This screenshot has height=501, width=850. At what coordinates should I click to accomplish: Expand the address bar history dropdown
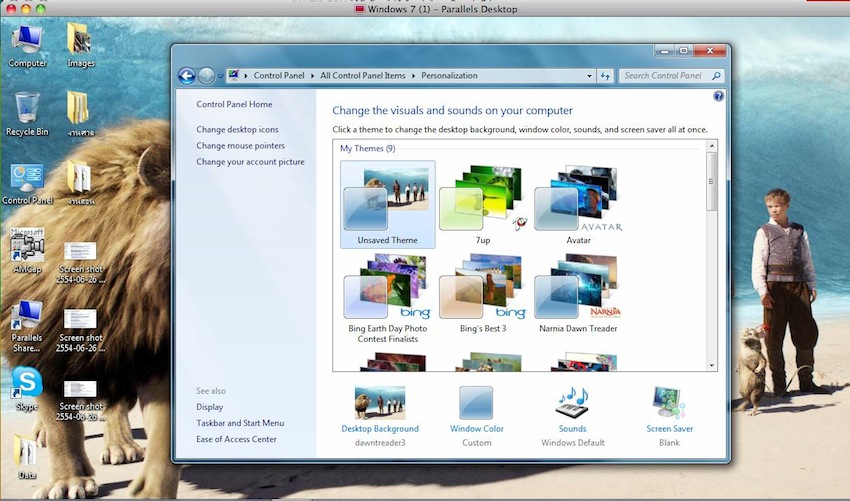589,76
